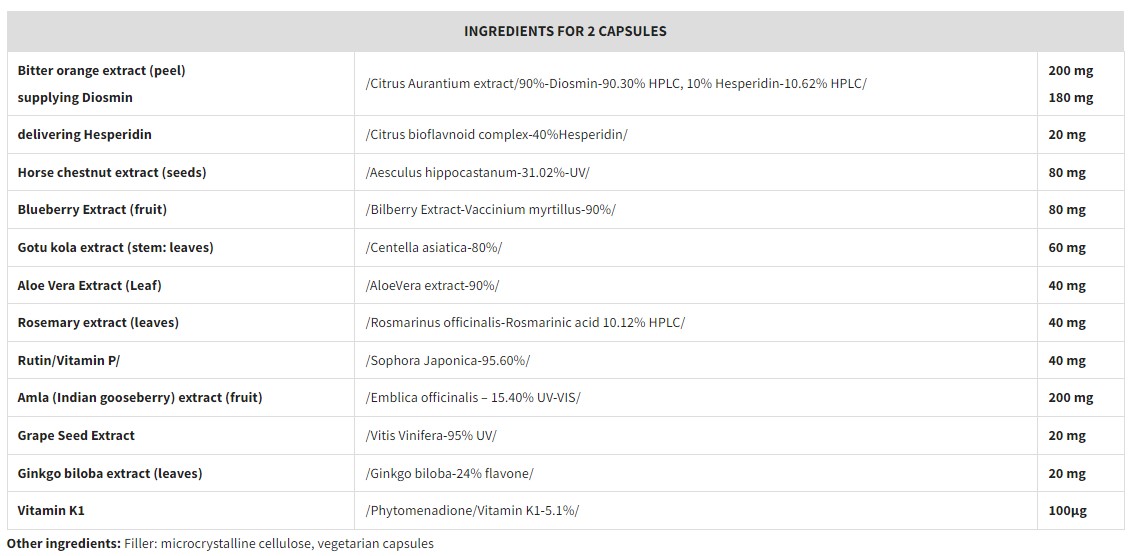Select the "Bitter orange extract (peel)" label

[x=102, y=71]
